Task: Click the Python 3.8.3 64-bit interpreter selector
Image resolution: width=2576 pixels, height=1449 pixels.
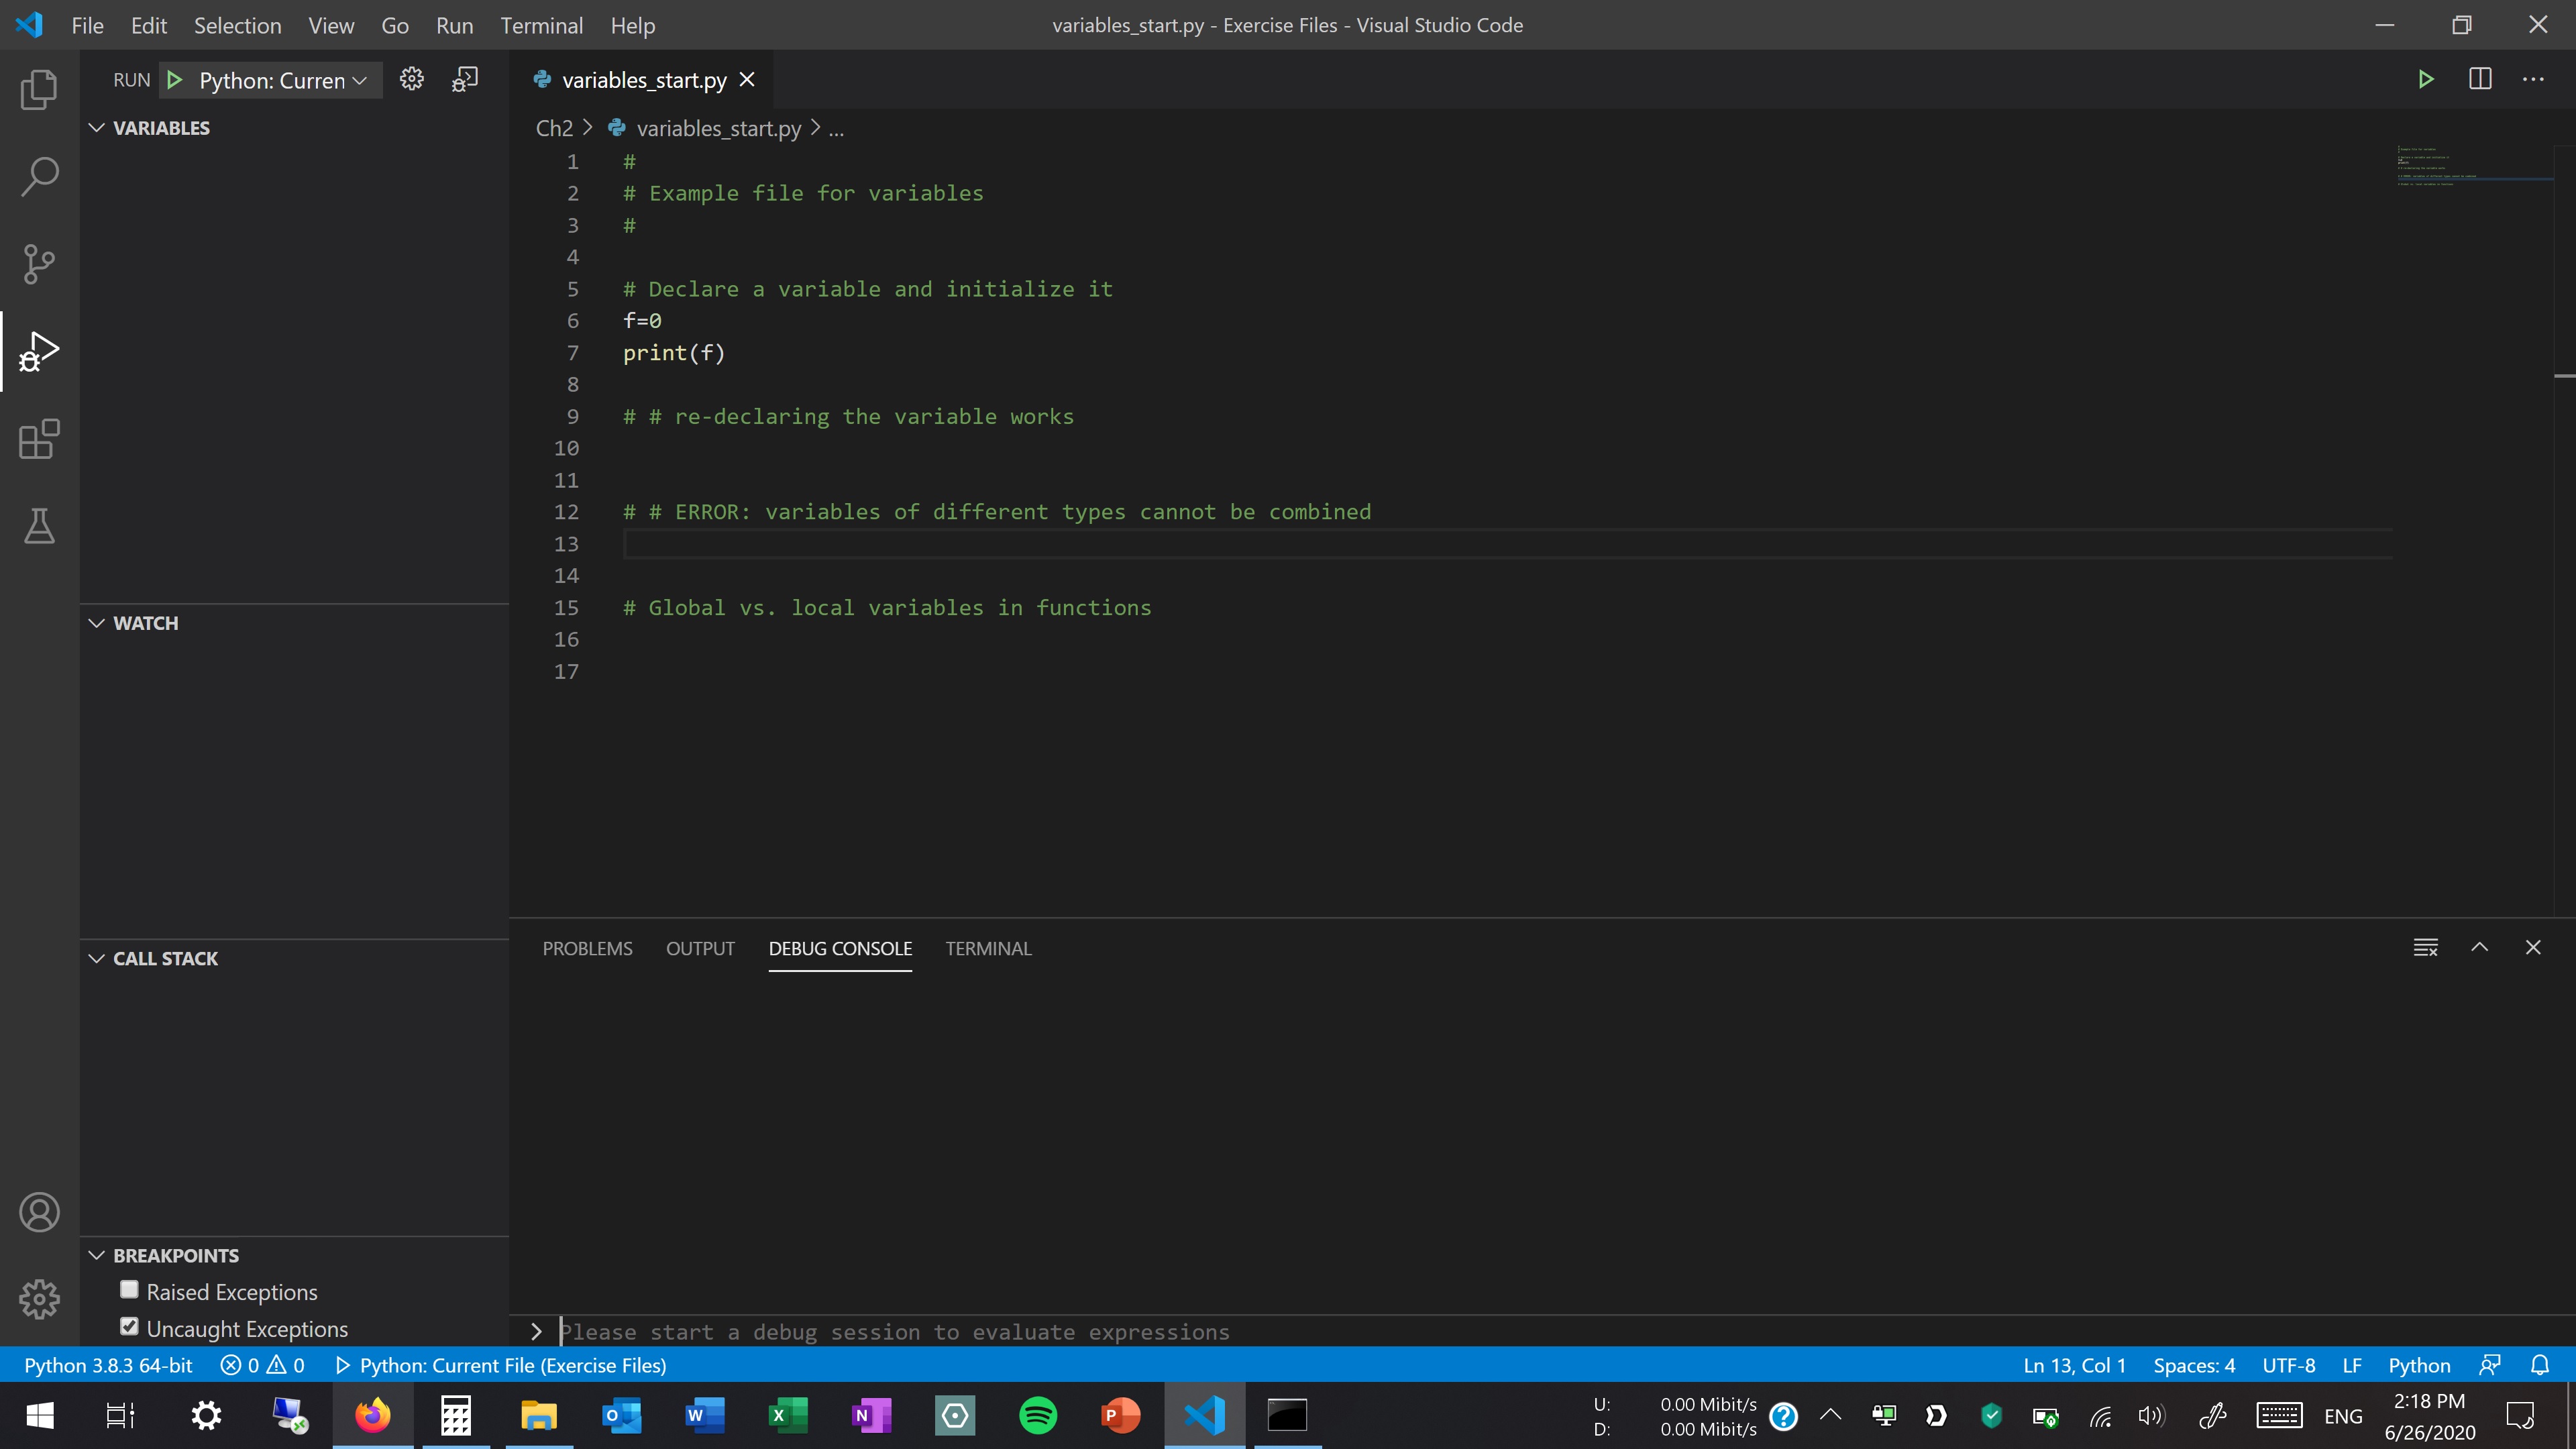Action: [x=108, y=1365]
